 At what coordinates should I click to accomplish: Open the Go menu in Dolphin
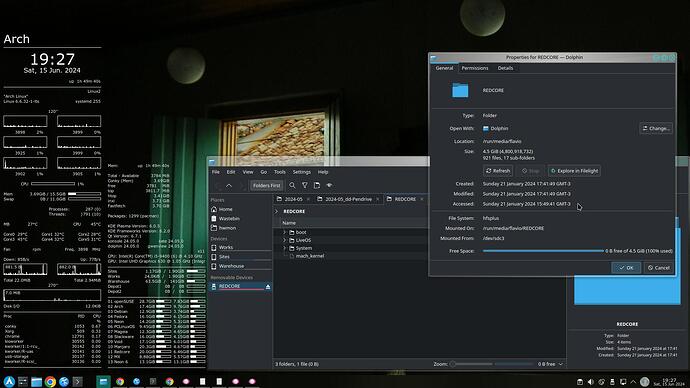[264, 172]
